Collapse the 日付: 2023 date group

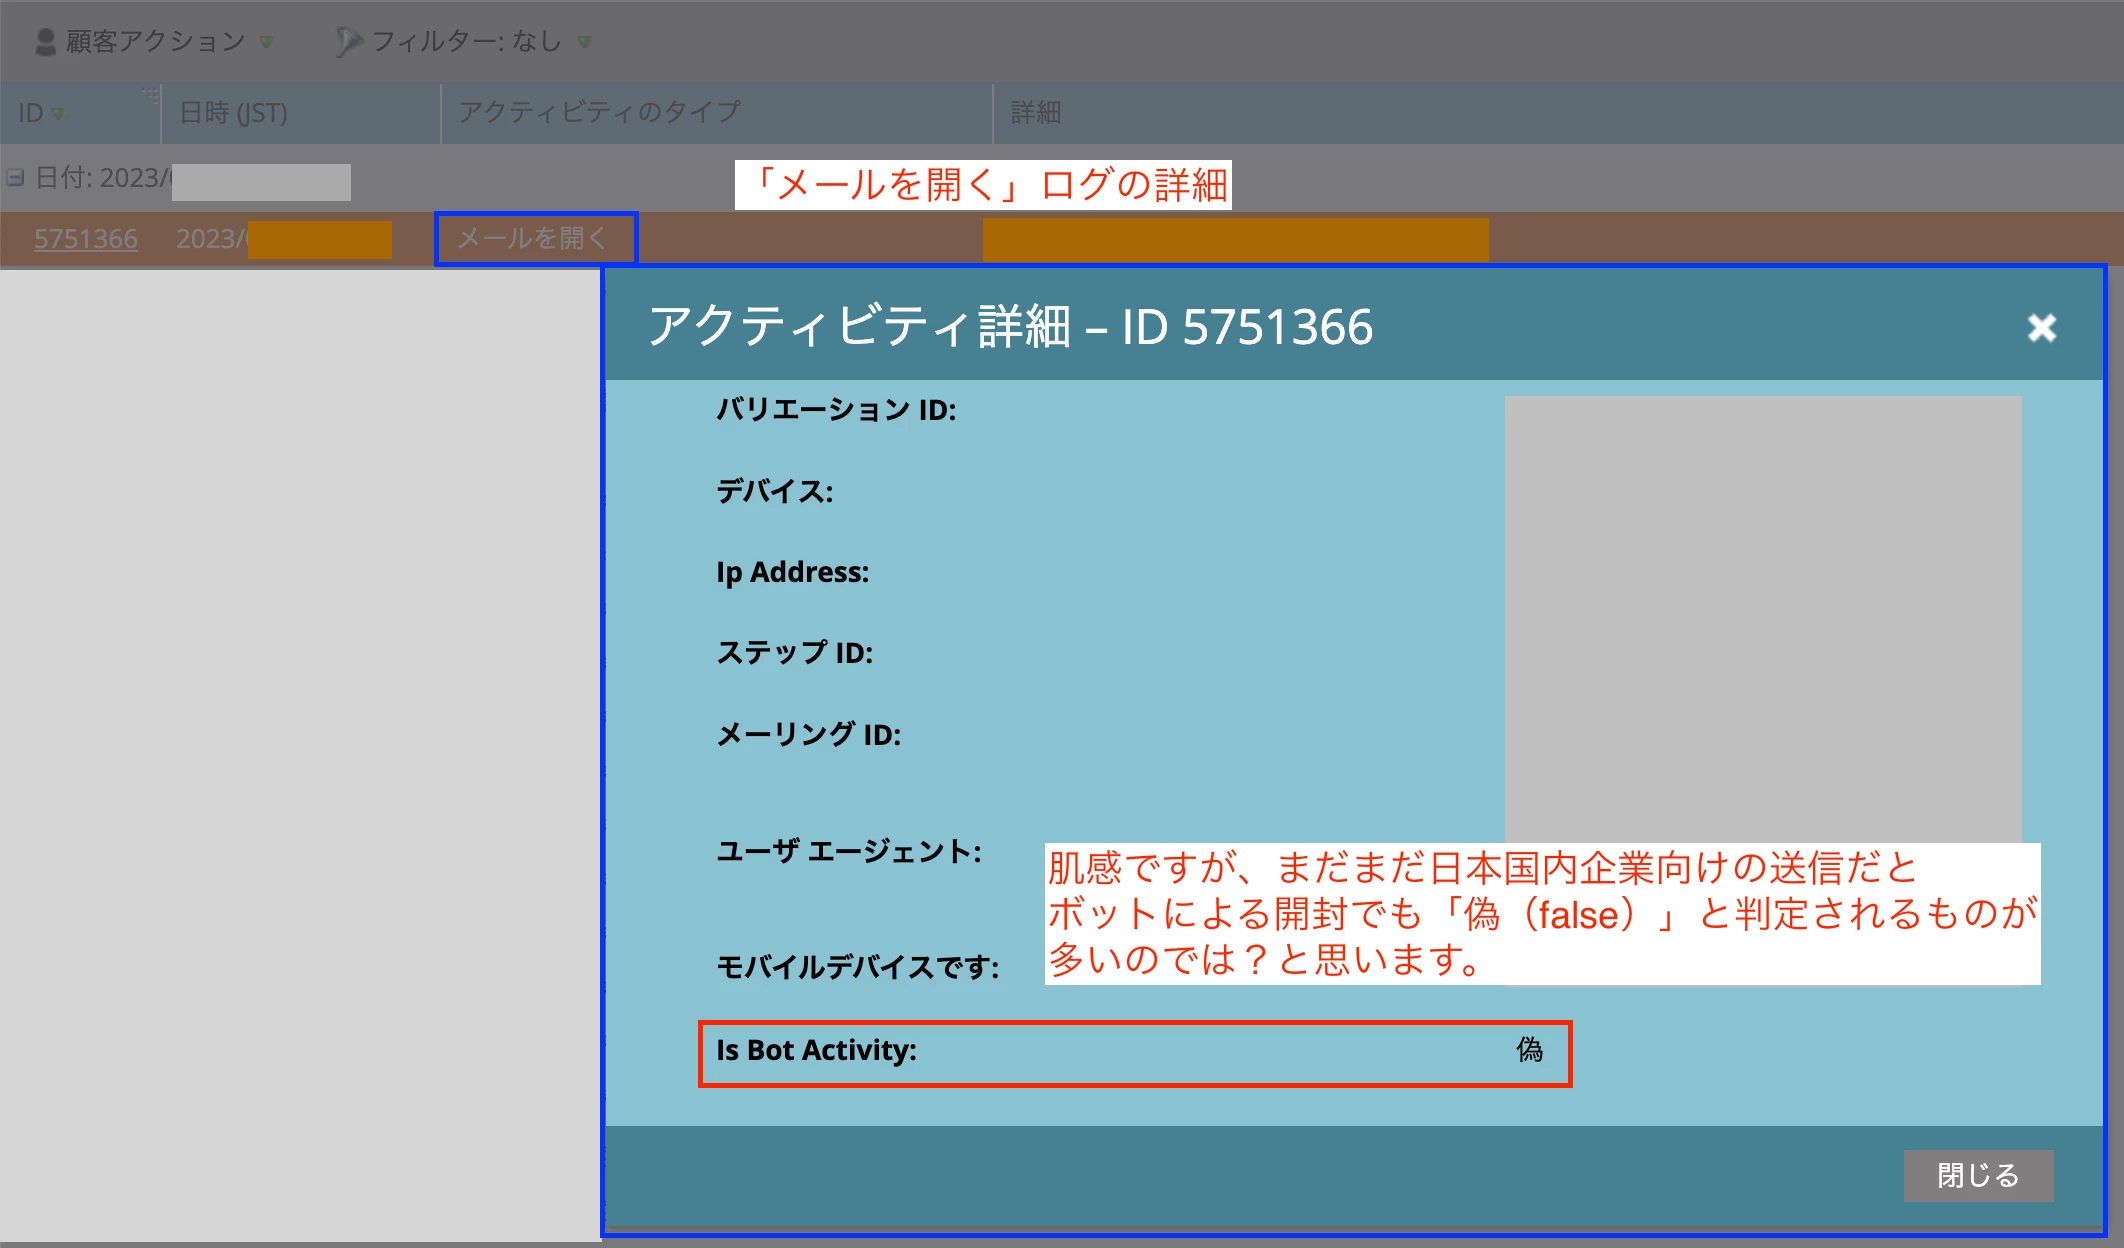[x=15, y=178]
